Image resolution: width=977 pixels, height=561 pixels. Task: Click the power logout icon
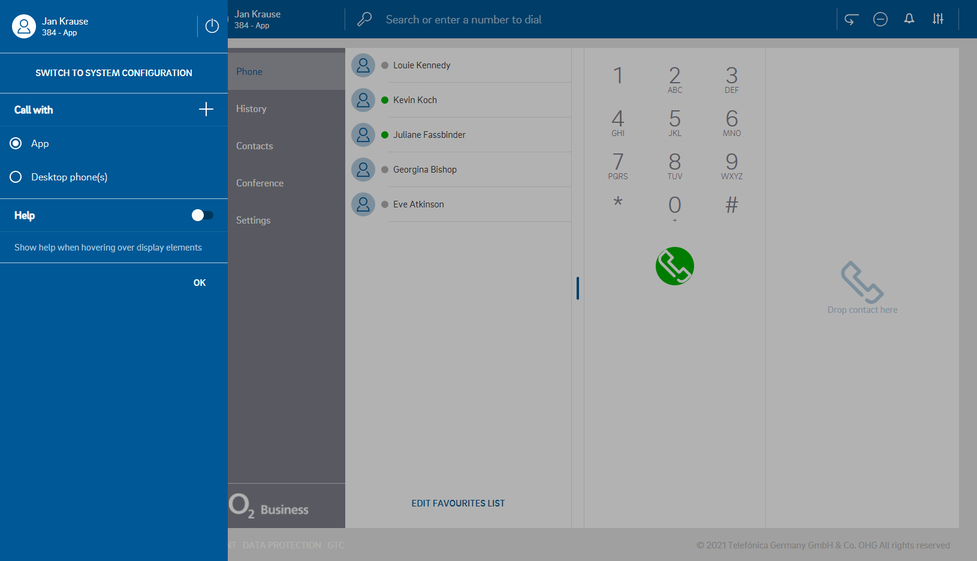212,26
